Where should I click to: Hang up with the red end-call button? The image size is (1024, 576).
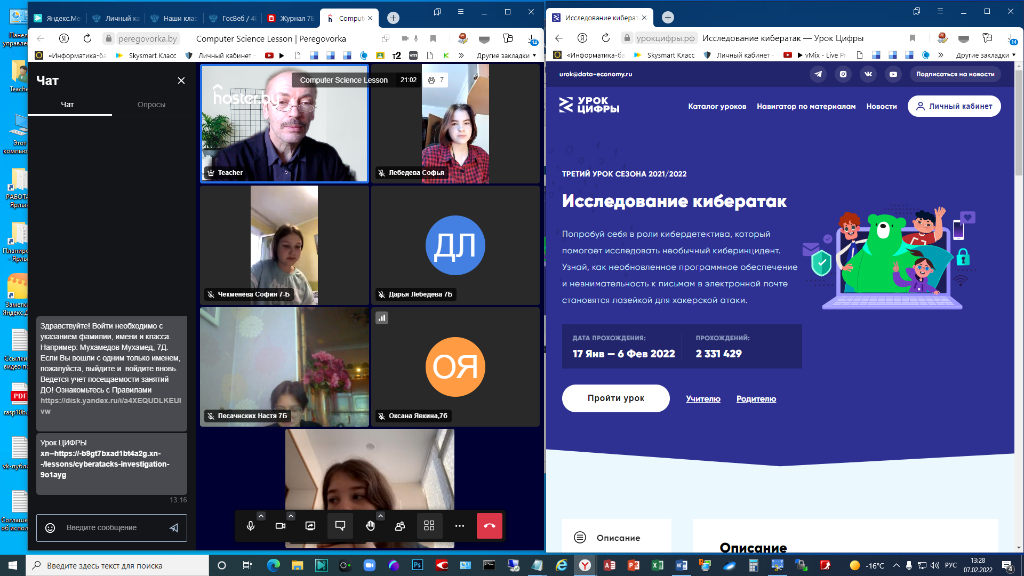pos(489,526)
